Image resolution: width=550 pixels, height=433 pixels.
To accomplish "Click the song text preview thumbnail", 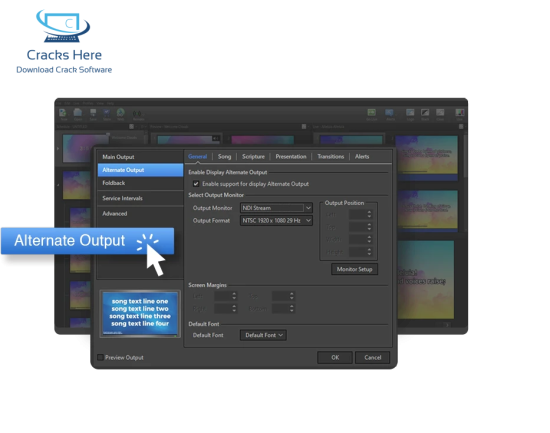I will 140,314.
